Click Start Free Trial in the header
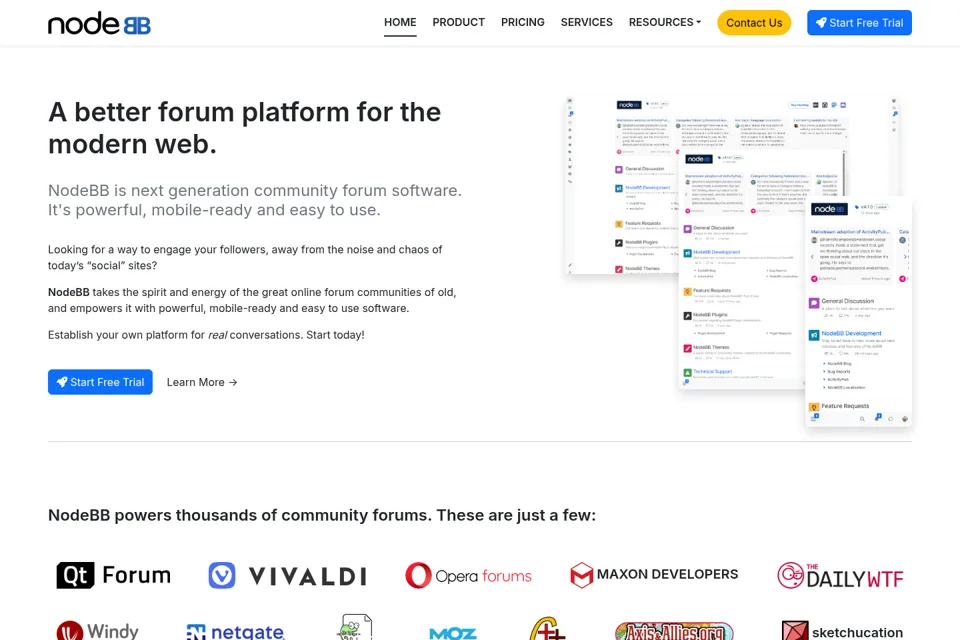This screenshot has height=640, width=960. click(x=859, y=23)
